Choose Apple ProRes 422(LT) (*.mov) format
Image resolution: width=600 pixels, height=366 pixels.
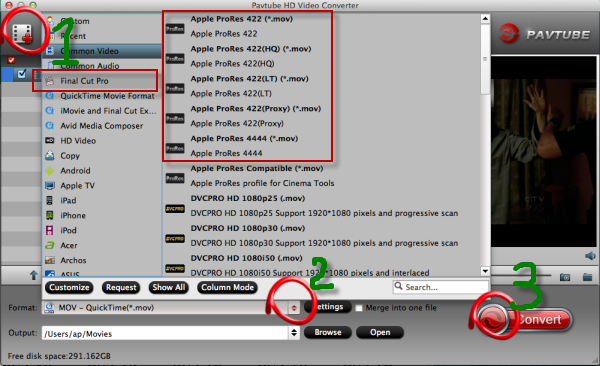click(249, 78)
